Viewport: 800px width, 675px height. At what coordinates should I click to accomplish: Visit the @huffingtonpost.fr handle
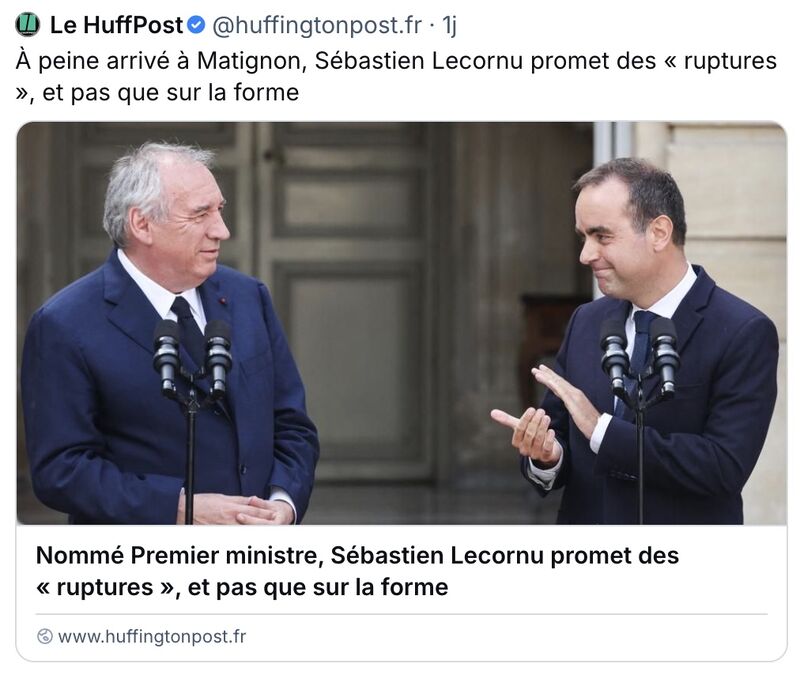(x=317, y=24)
